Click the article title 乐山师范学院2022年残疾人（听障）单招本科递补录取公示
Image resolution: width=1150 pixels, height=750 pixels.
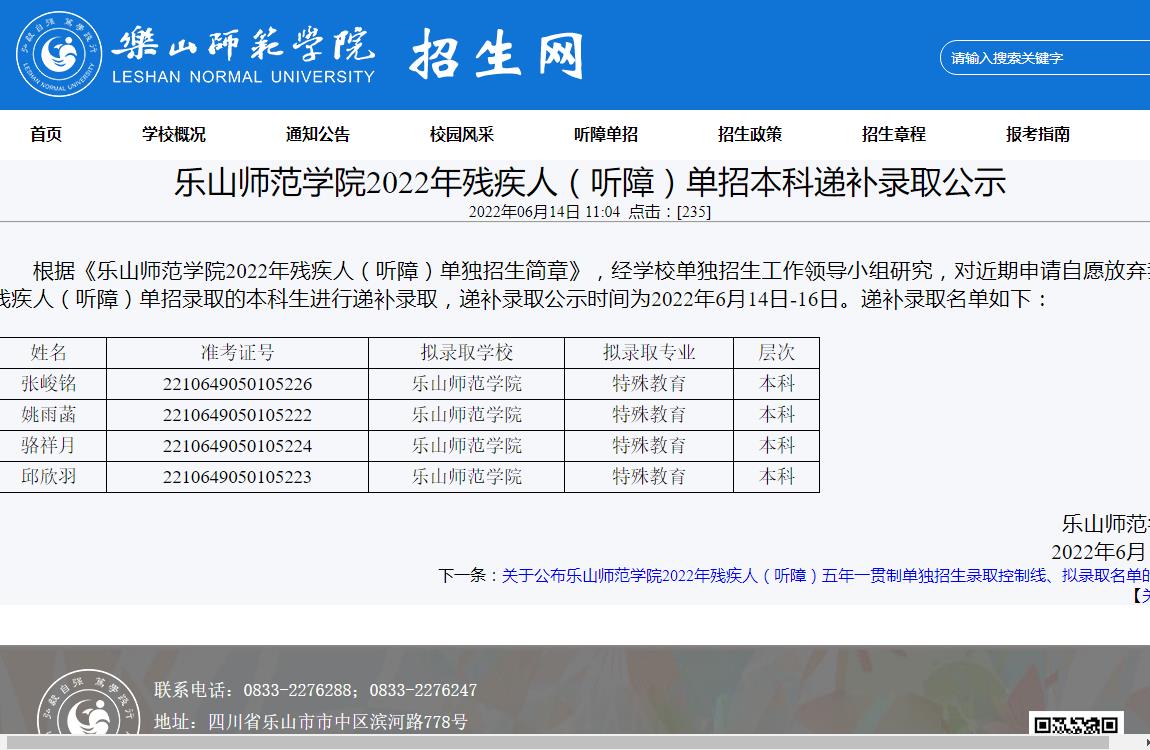(590, 183)
